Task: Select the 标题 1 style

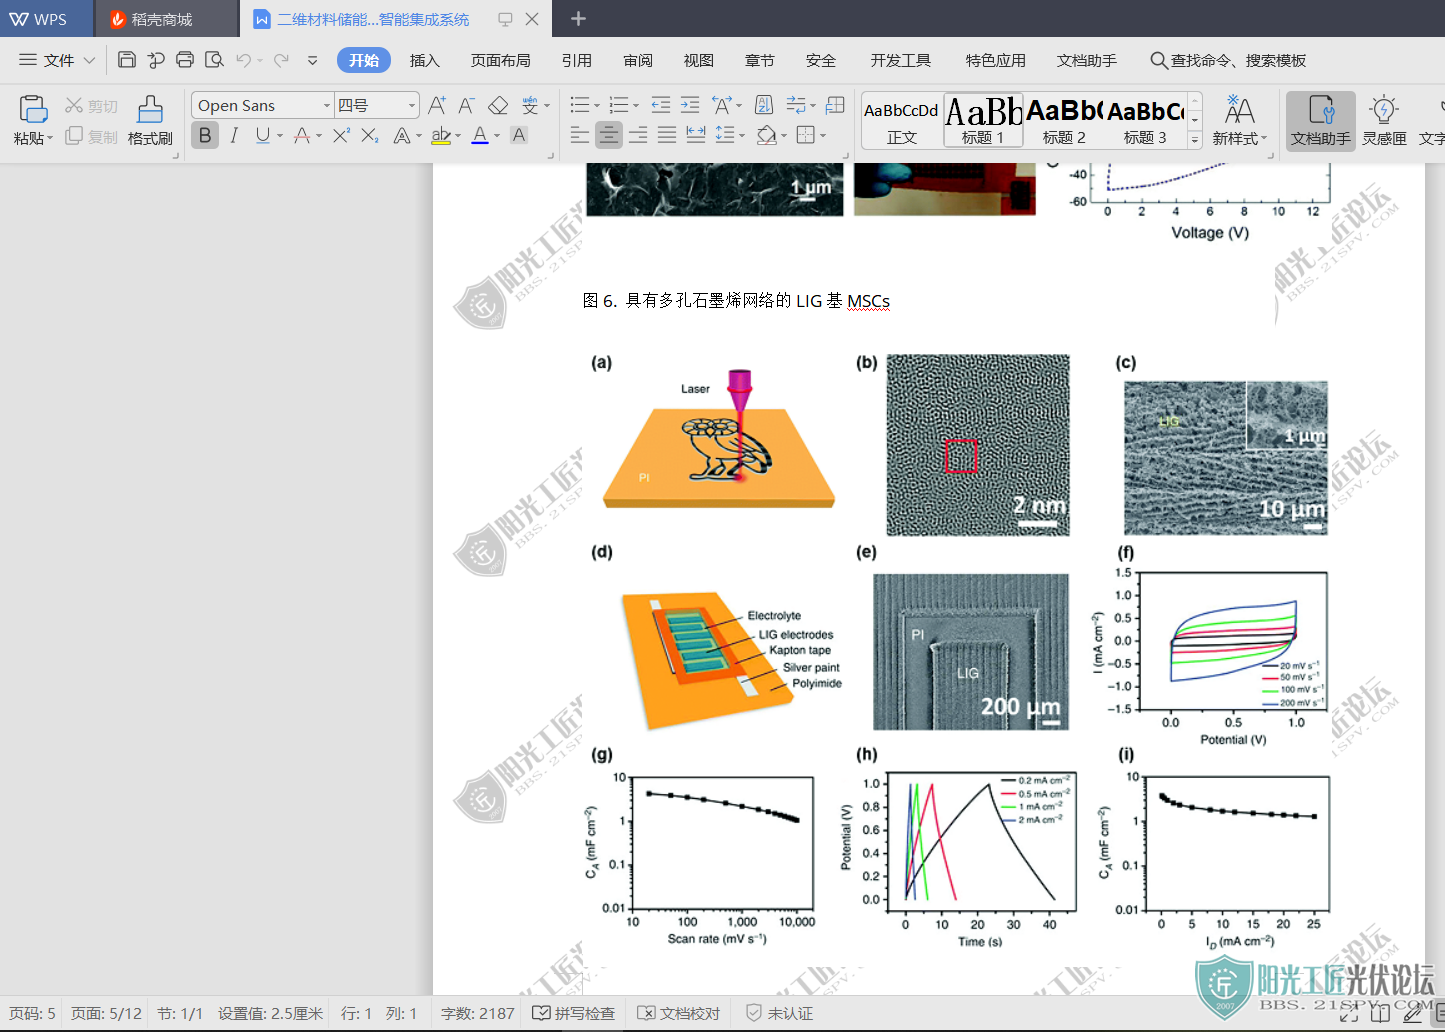Action: click(x=983, y=121)
